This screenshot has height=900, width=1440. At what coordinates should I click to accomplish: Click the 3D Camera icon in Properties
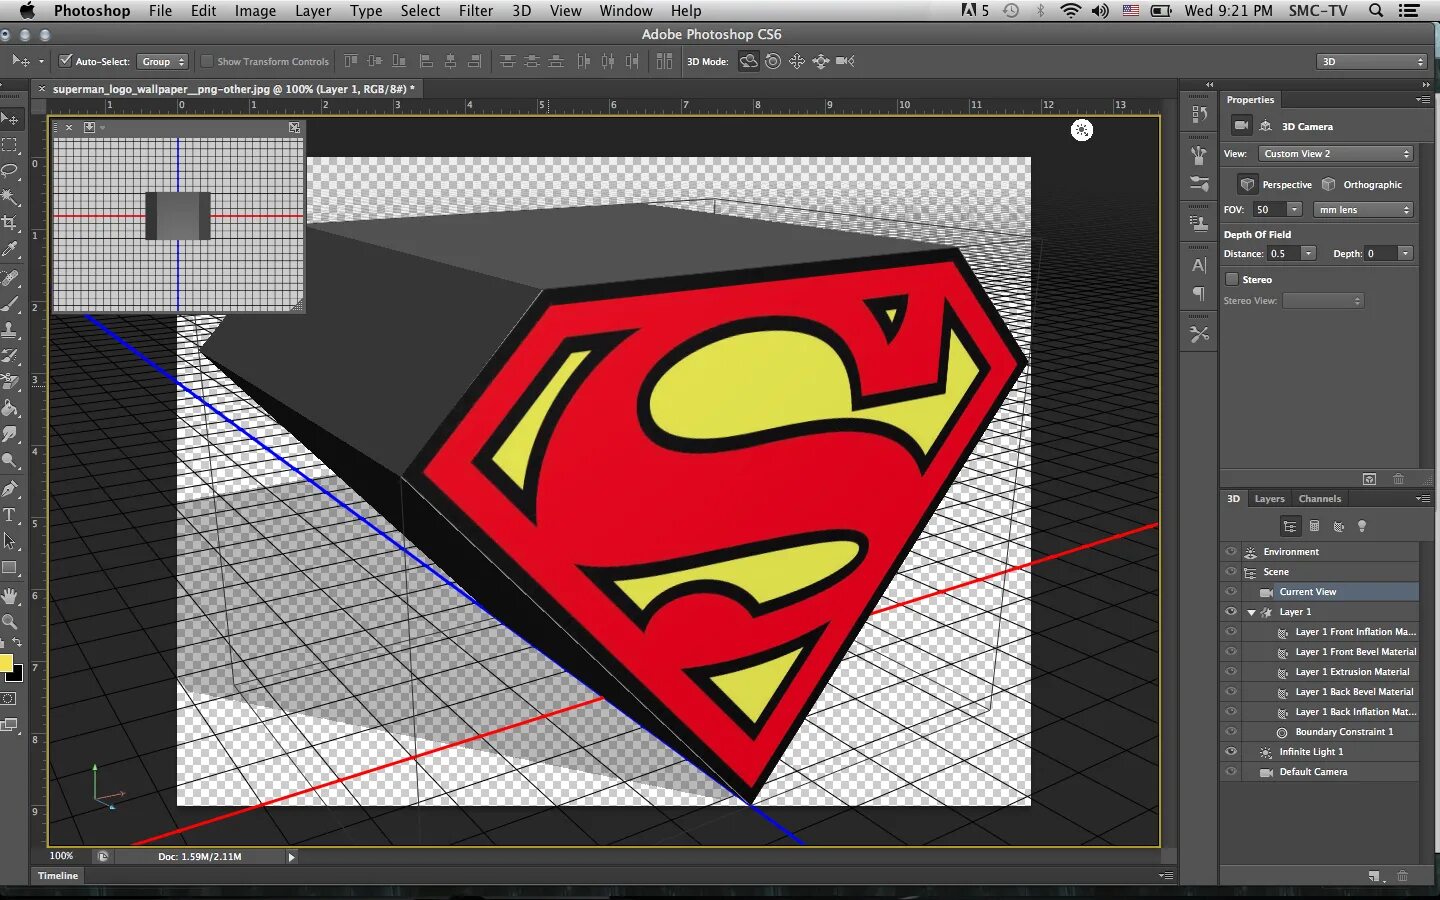tap(1241, 126)
